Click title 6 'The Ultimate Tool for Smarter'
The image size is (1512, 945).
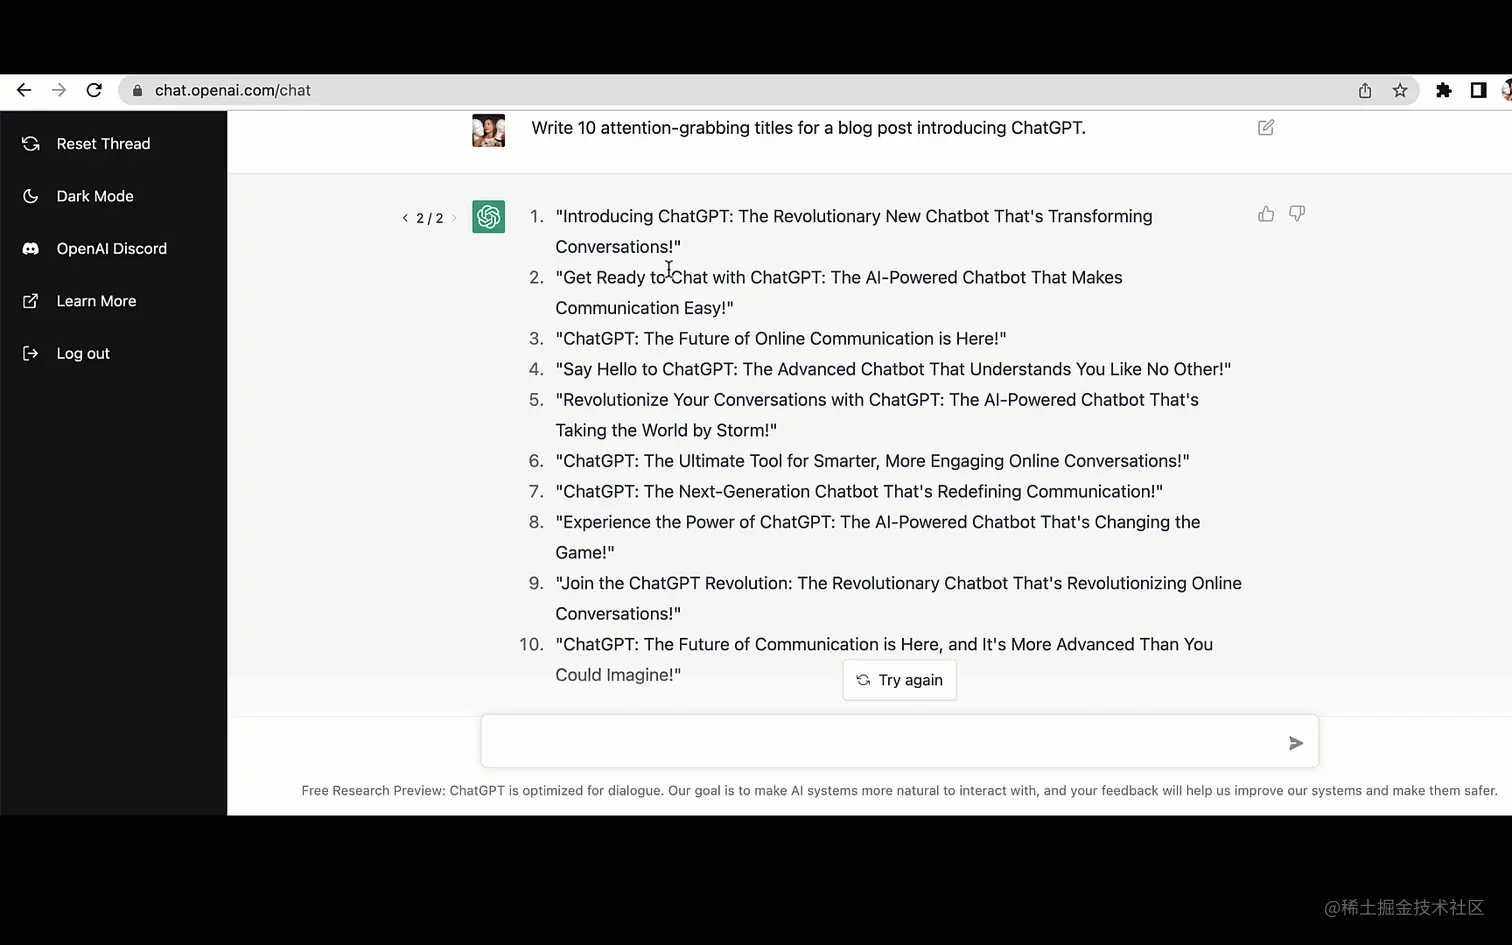click(760, 461)
